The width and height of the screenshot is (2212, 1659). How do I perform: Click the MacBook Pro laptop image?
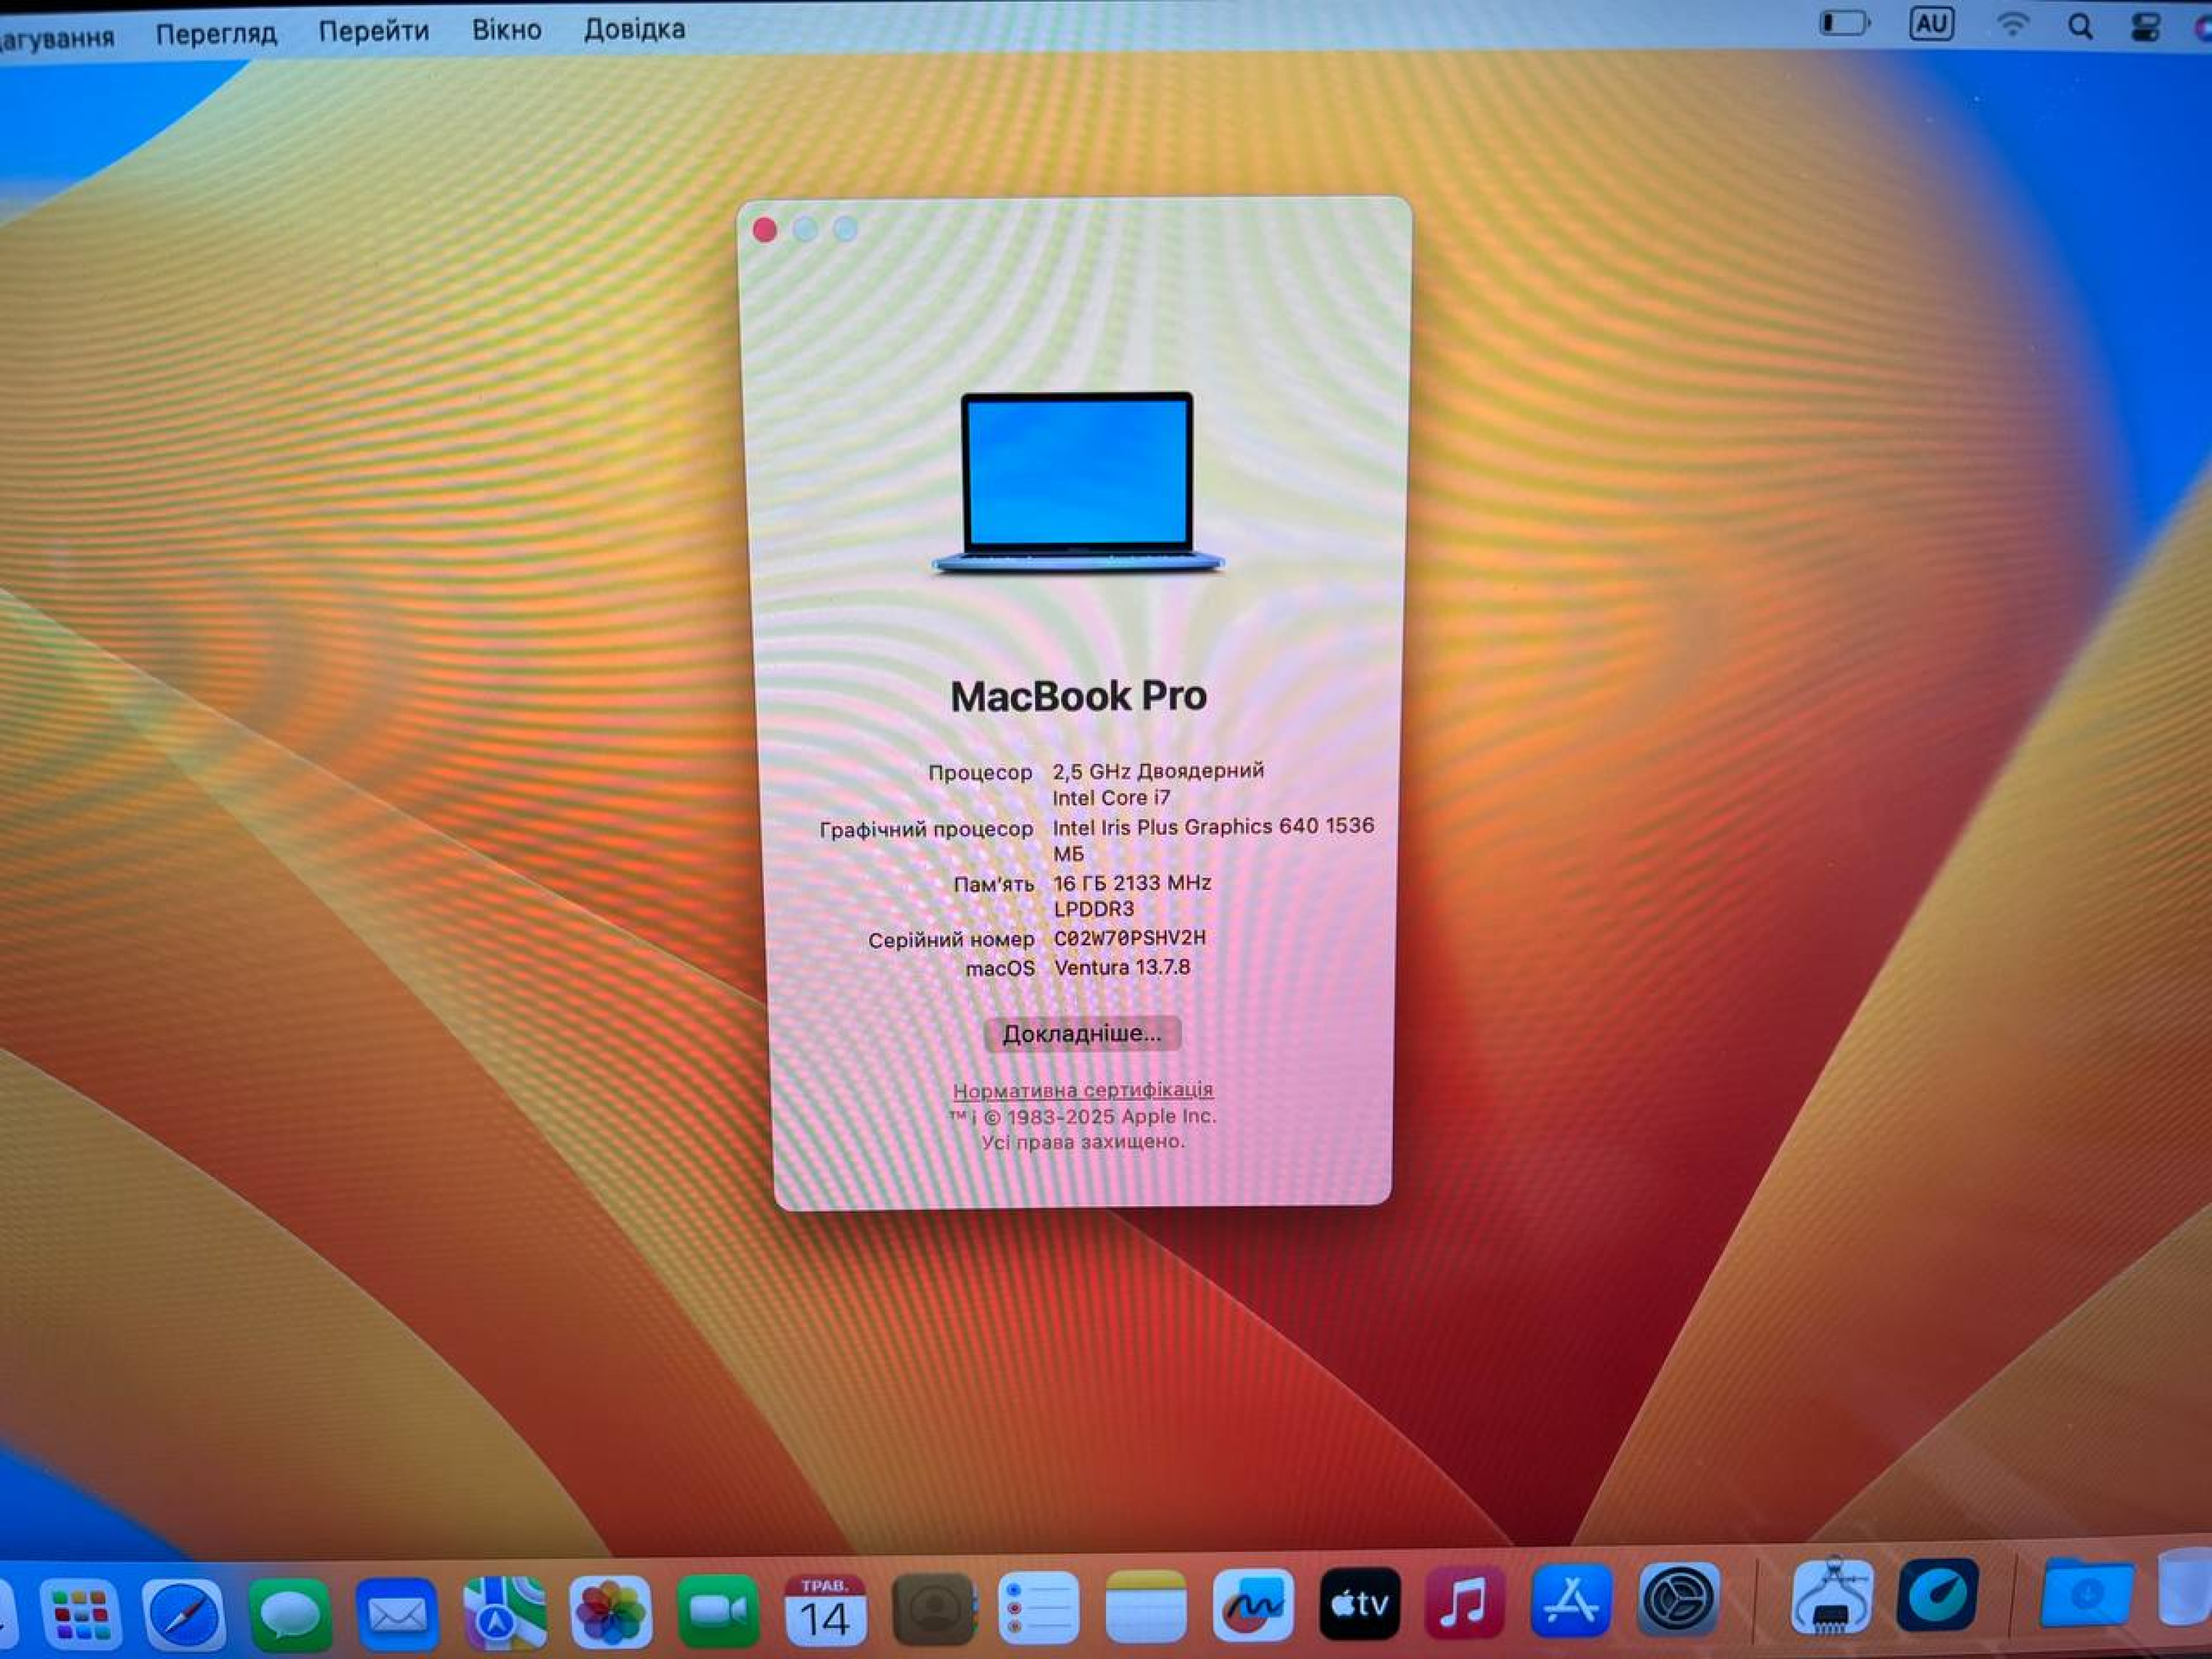pyautogui.click(x=1078, y=483)
